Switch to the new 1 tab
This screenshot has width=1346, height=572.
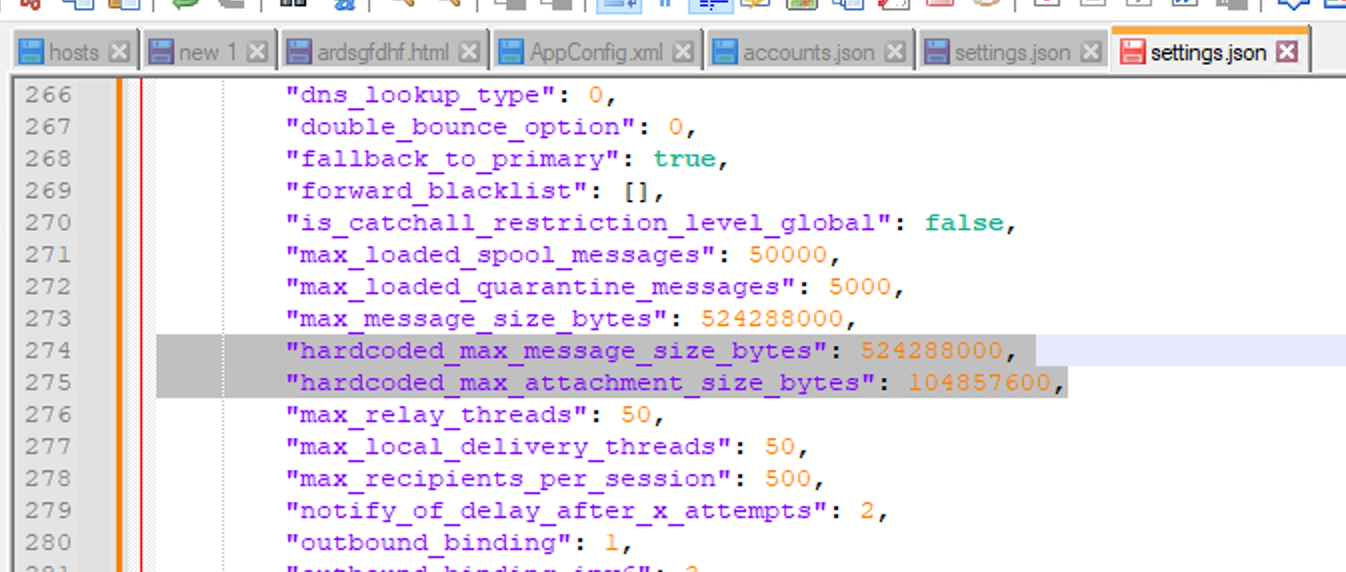pyautogui.click(x=206, y=52)
